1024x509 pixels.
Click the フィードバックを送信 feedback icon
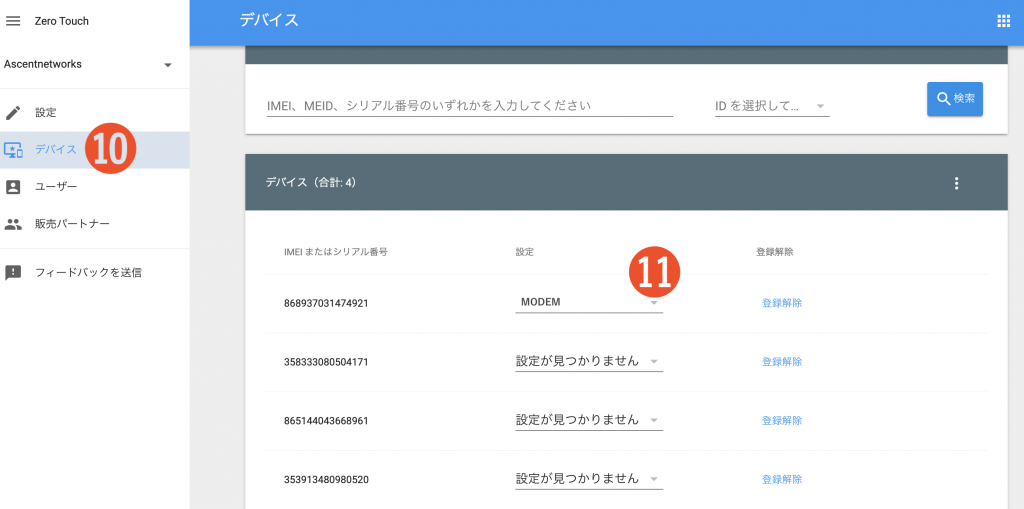(x=13, y=272)
